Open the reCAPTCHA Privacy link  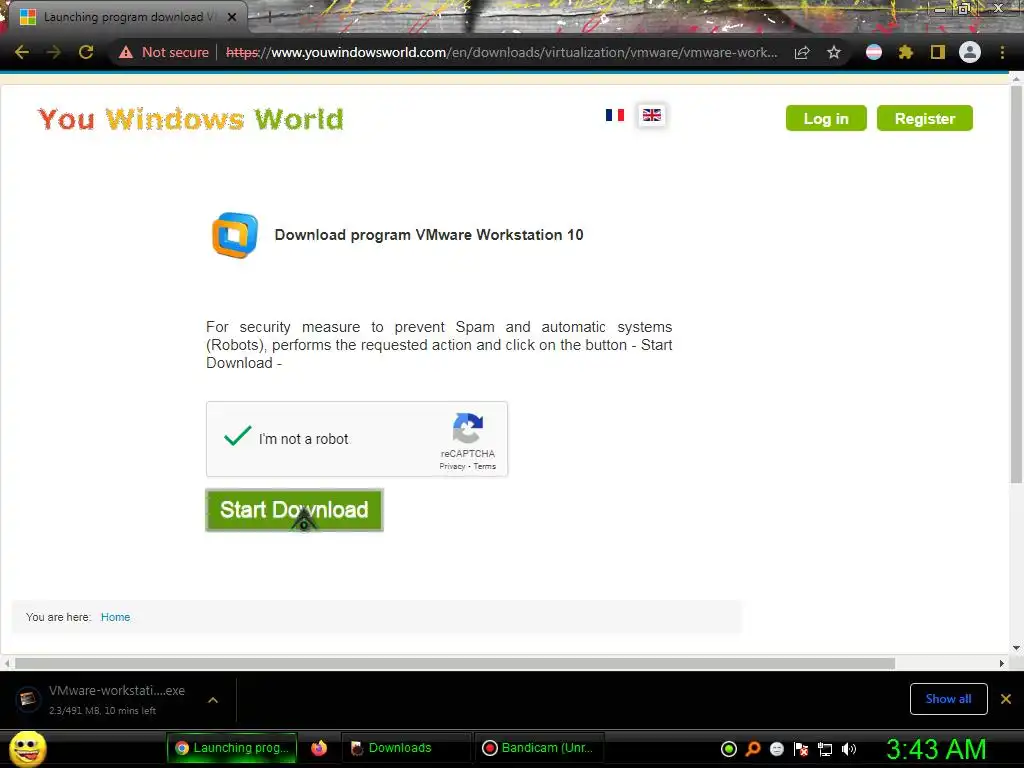(x=452, y=466)
